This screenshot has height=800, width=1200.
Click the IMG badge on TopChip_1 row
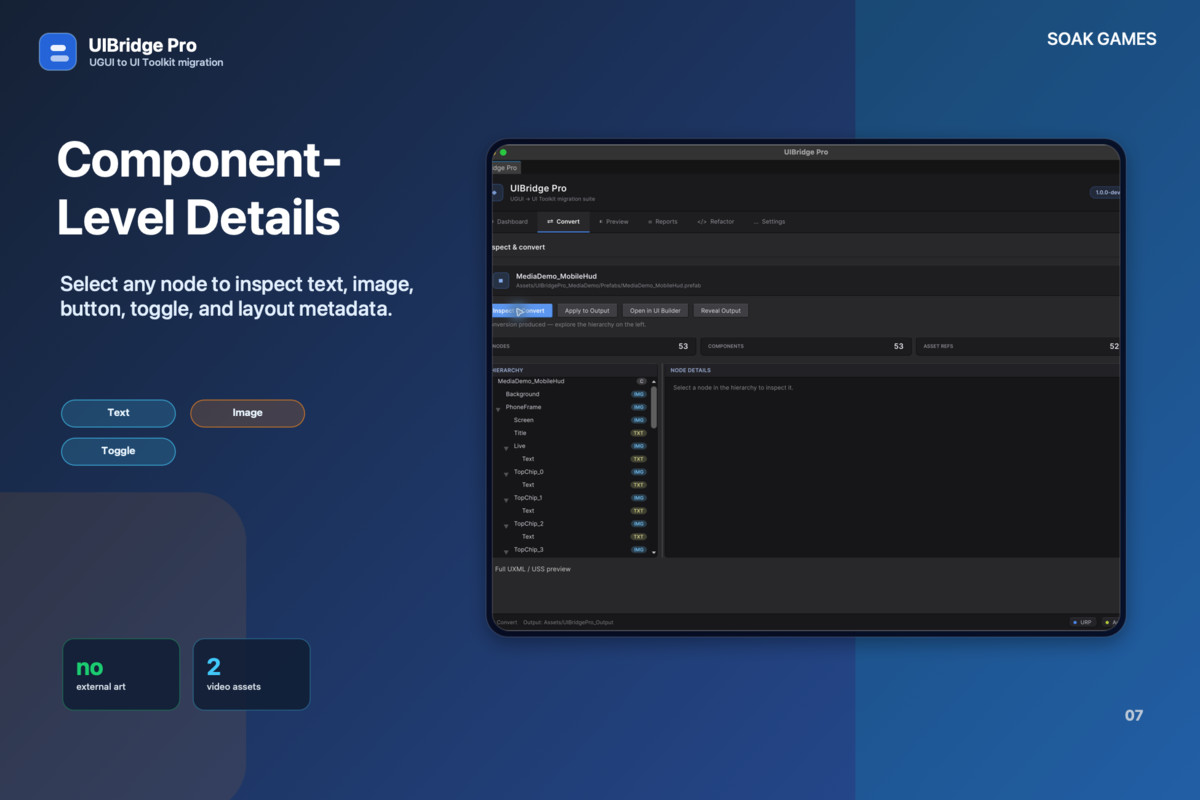tap(638, 498)
